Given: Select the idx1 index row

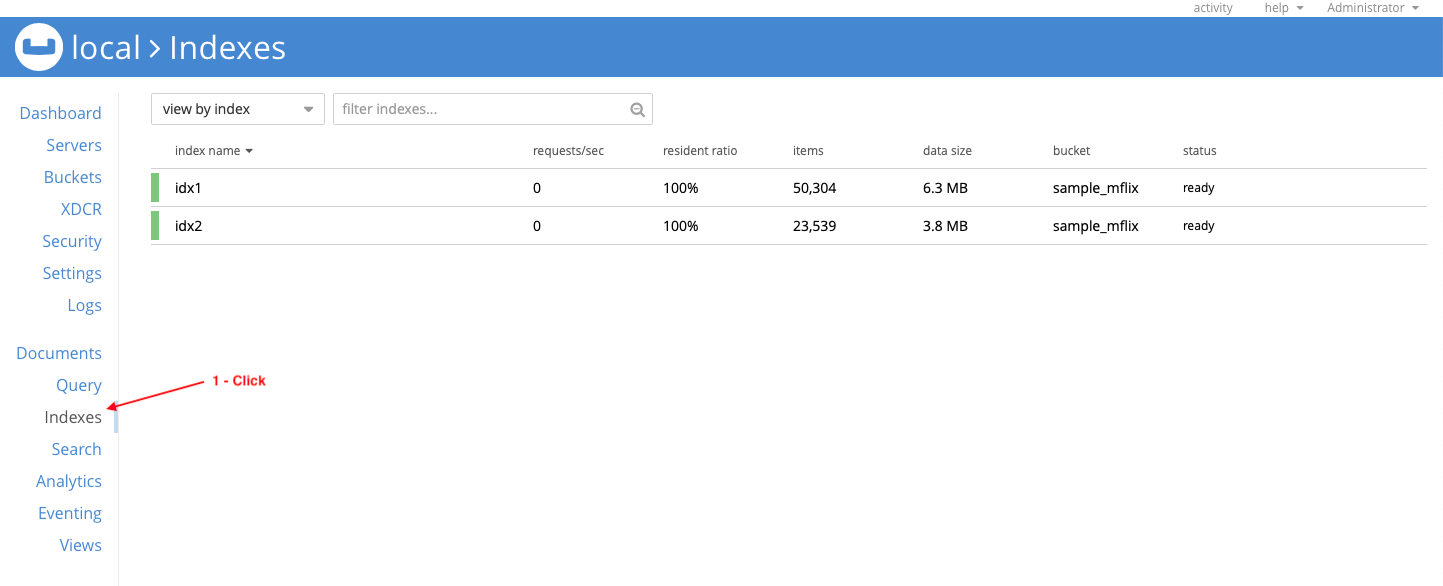Looking at the screenshot, I should (400, 187).
